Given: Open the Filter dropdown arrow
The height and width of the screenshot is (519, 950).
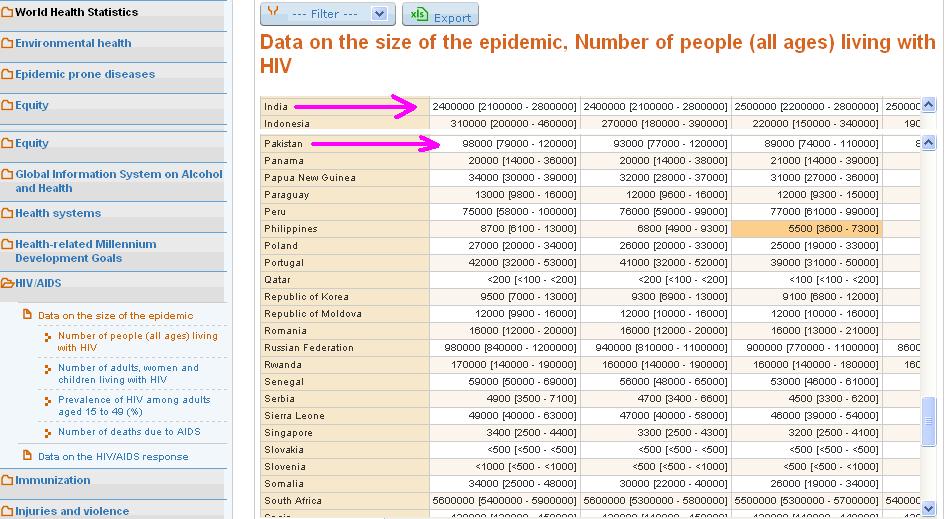Looking at the screenshot, I should pos(378,14).
